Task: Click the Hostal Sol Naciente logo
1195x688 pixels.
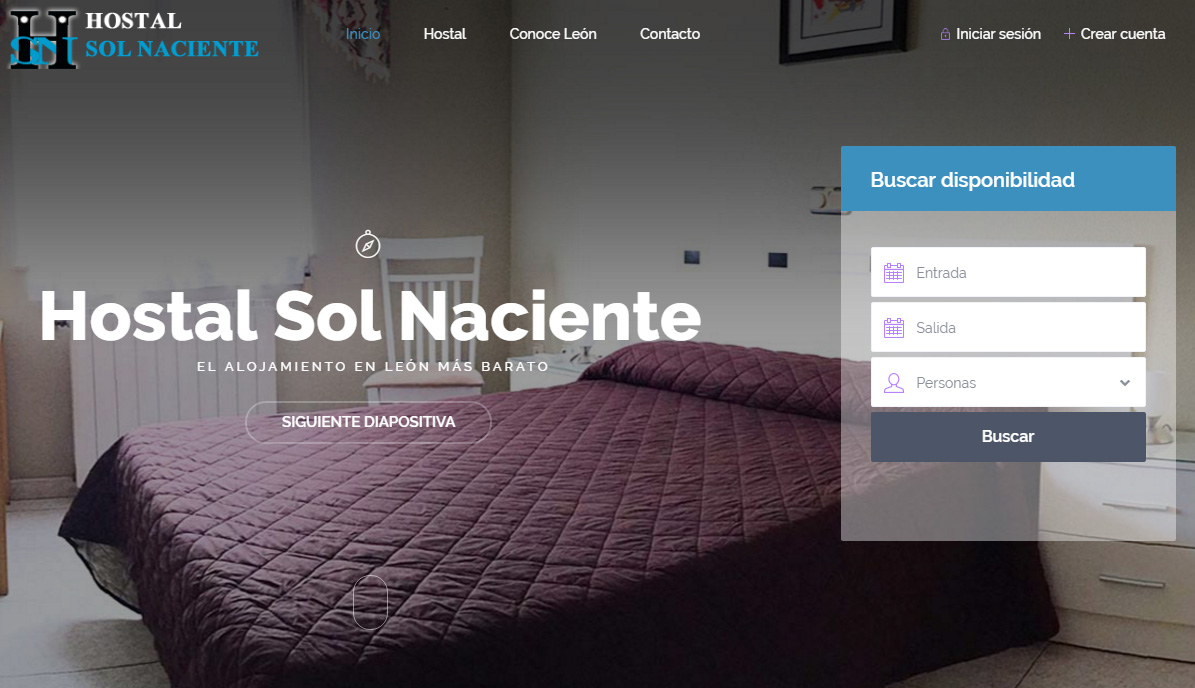Action: (134, 39)
